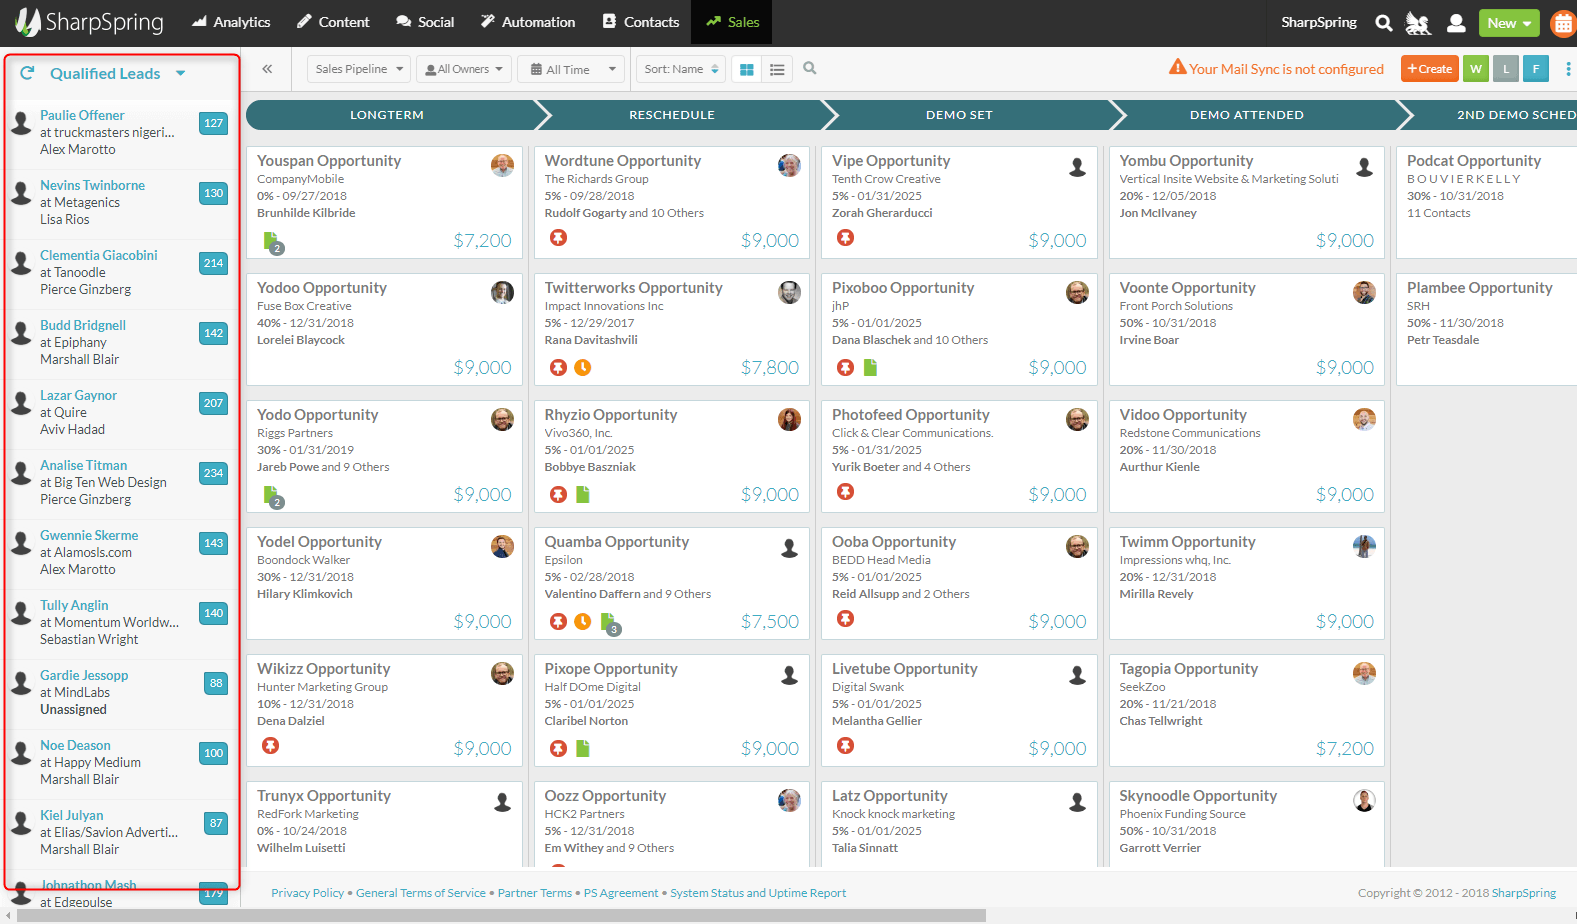The image size is (1577, 924).
Task: Click document icon on Youspan Opportunity
Action: tap(271, 241)
